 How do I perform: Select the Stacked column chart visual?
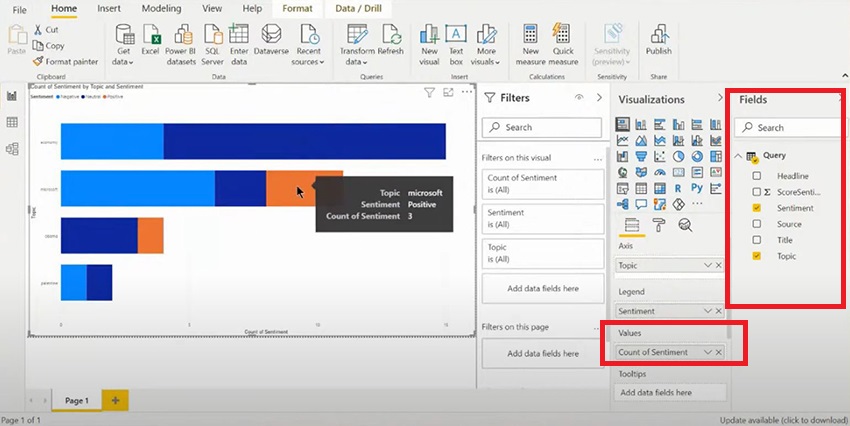pos(641,124)
